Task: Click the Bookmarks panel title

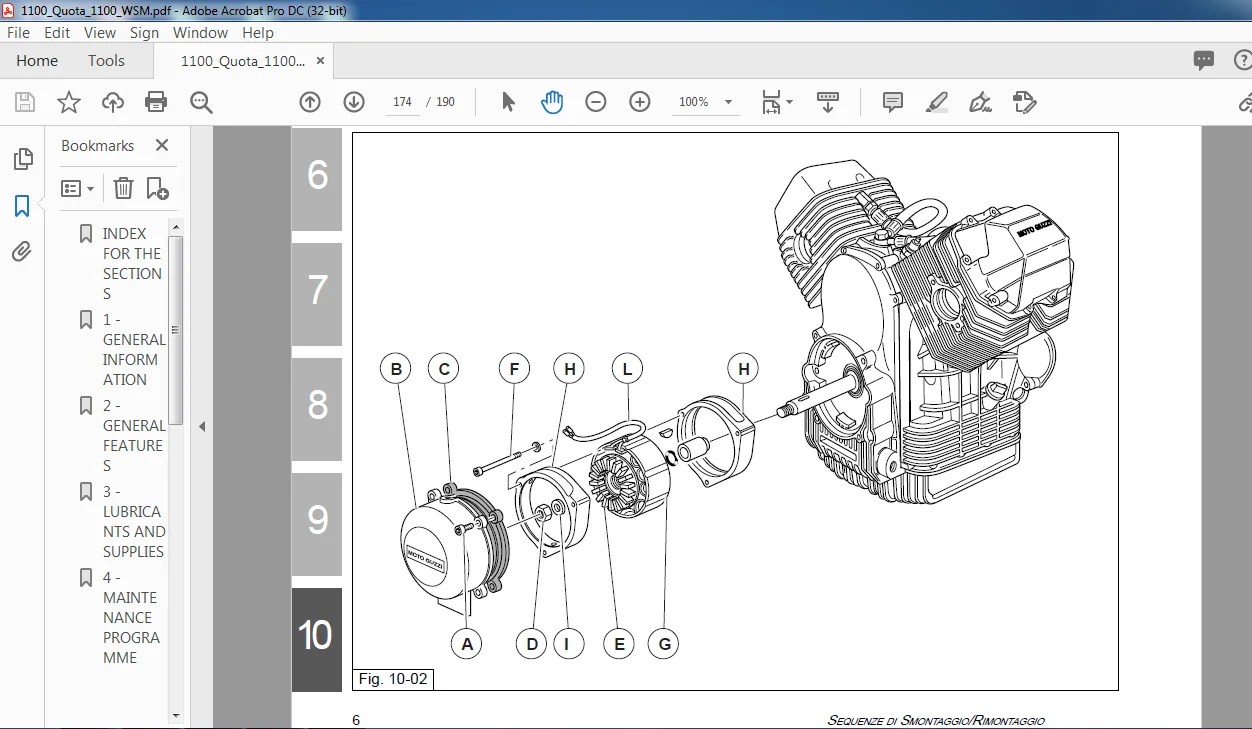Action: pos(97,145)
